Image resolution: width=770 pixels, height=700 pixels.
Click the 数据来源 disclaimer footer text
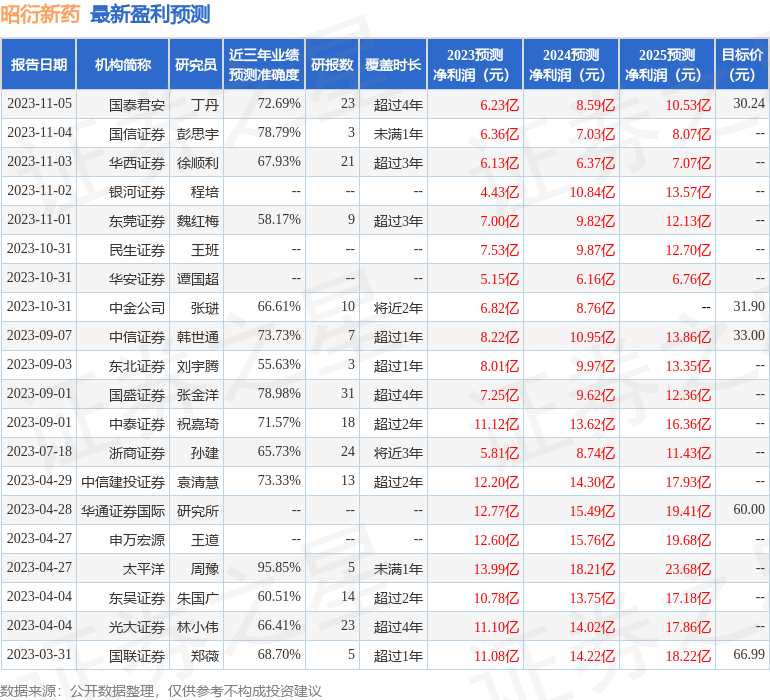161,691
